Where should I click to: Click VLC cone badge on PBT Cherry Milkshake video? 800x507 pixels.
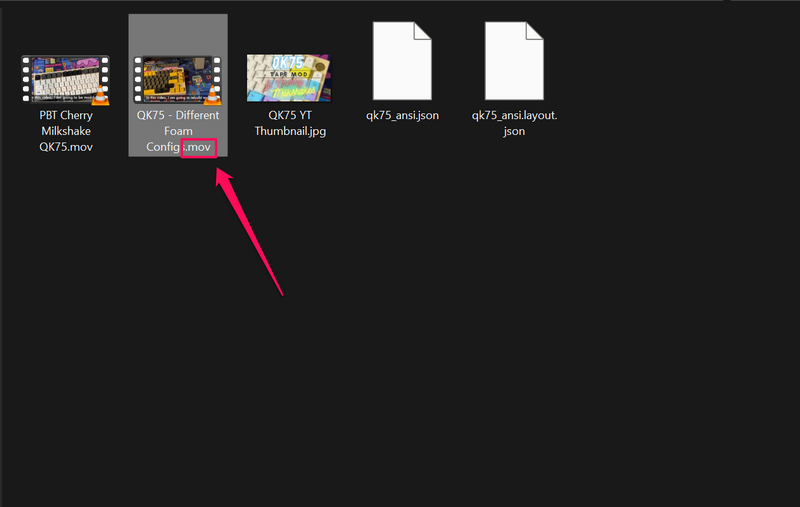tap(100, 96)
